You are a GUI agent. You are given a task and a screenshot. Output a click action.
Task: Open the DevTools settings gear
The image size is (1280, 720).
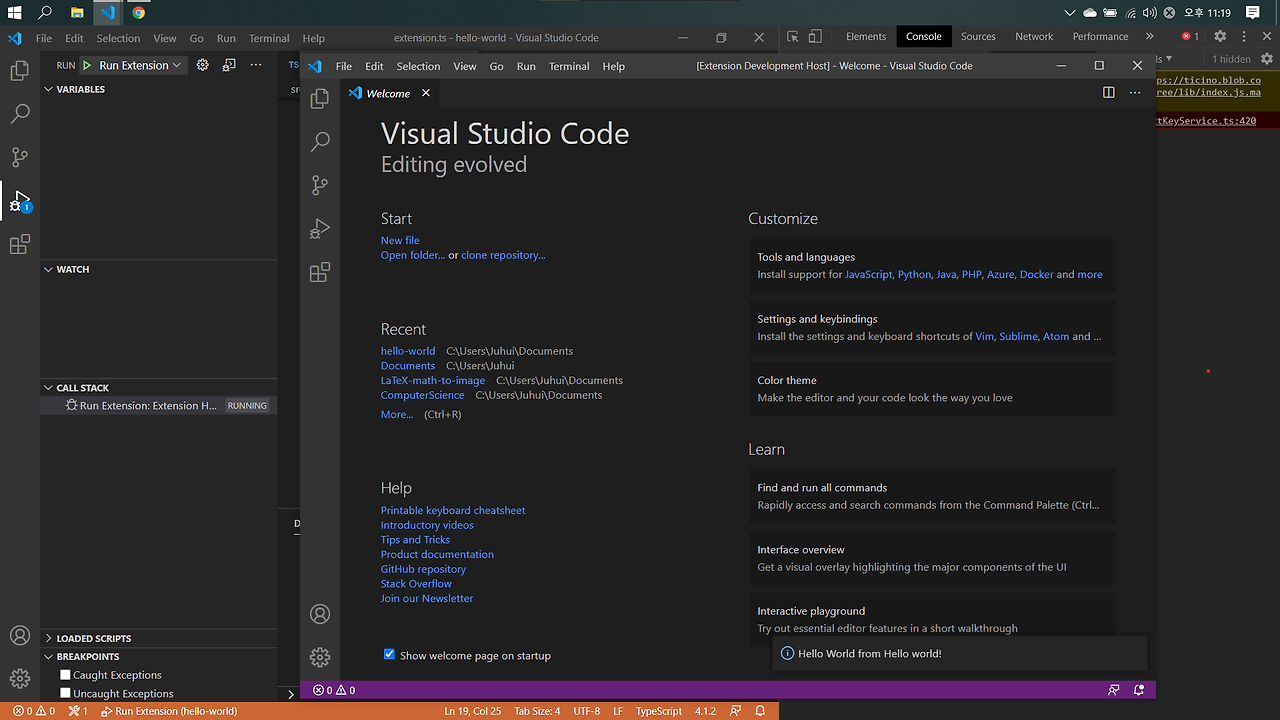[1220, 36]
